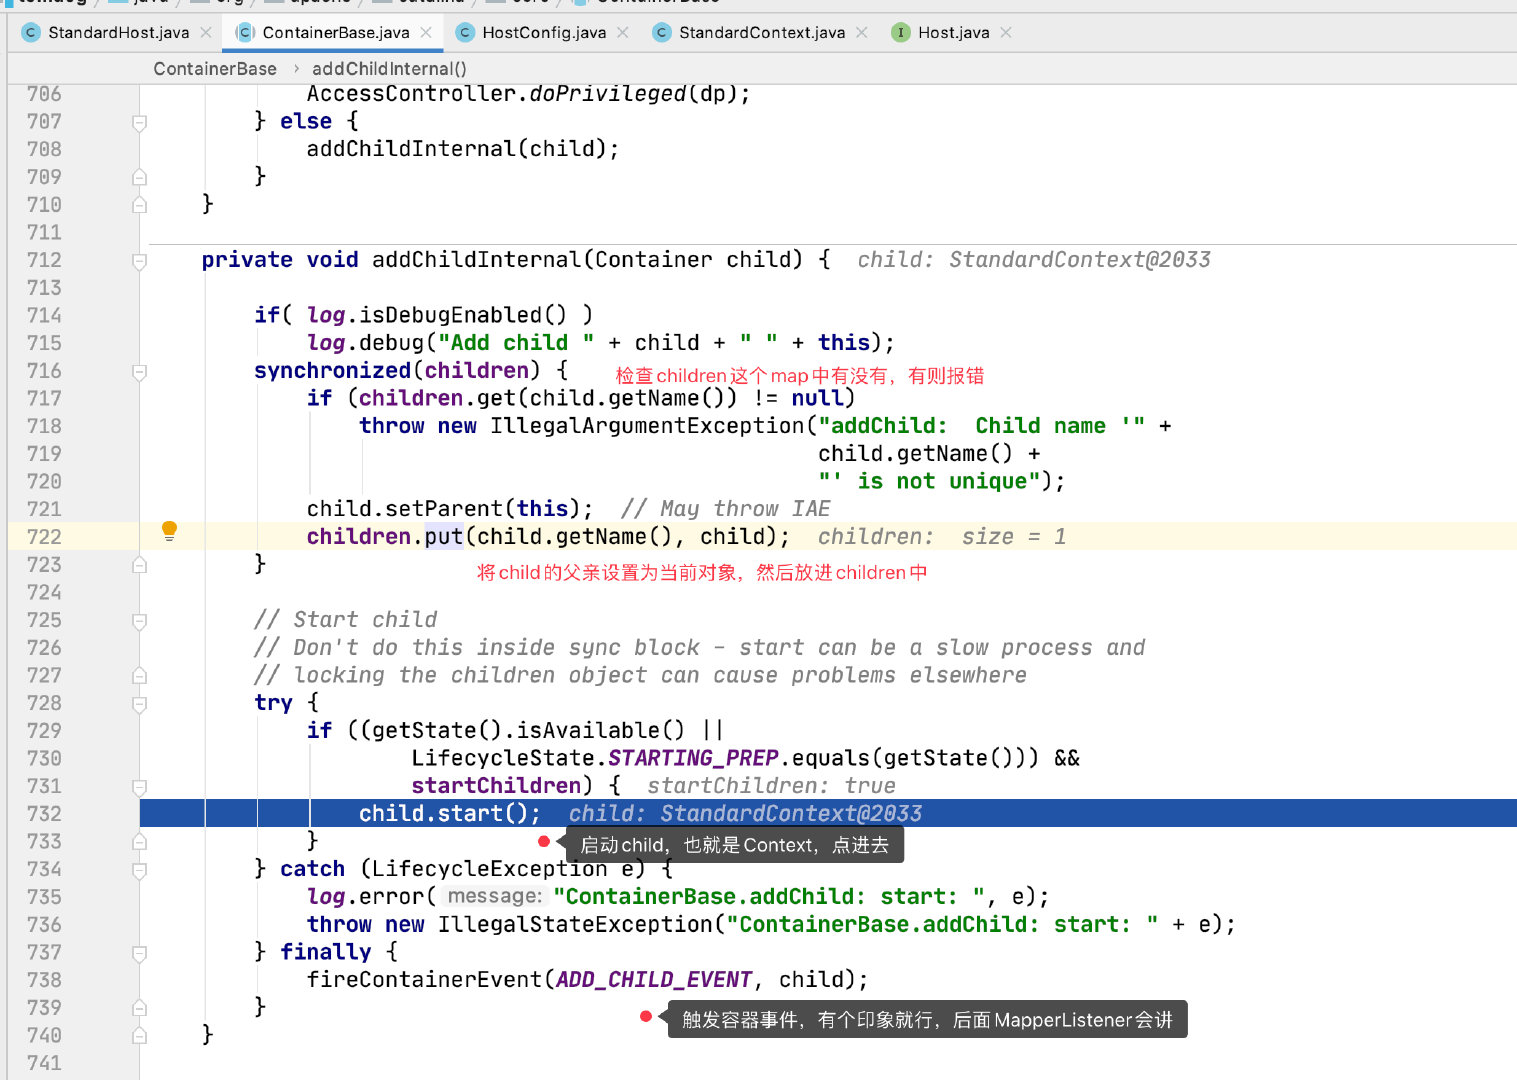Click 'STARTING_PREP' constant on line 730

(x=693, y=758)
